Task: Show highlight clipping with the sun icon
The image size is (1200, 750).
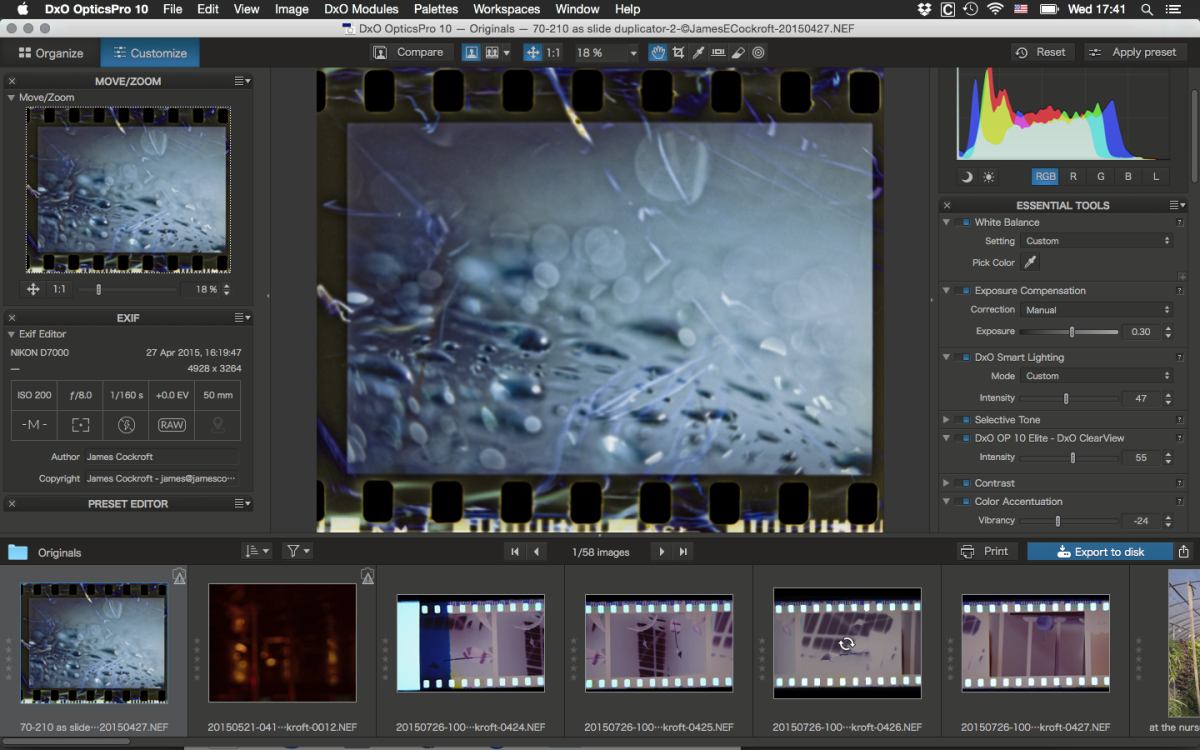Action: (989, 176)
